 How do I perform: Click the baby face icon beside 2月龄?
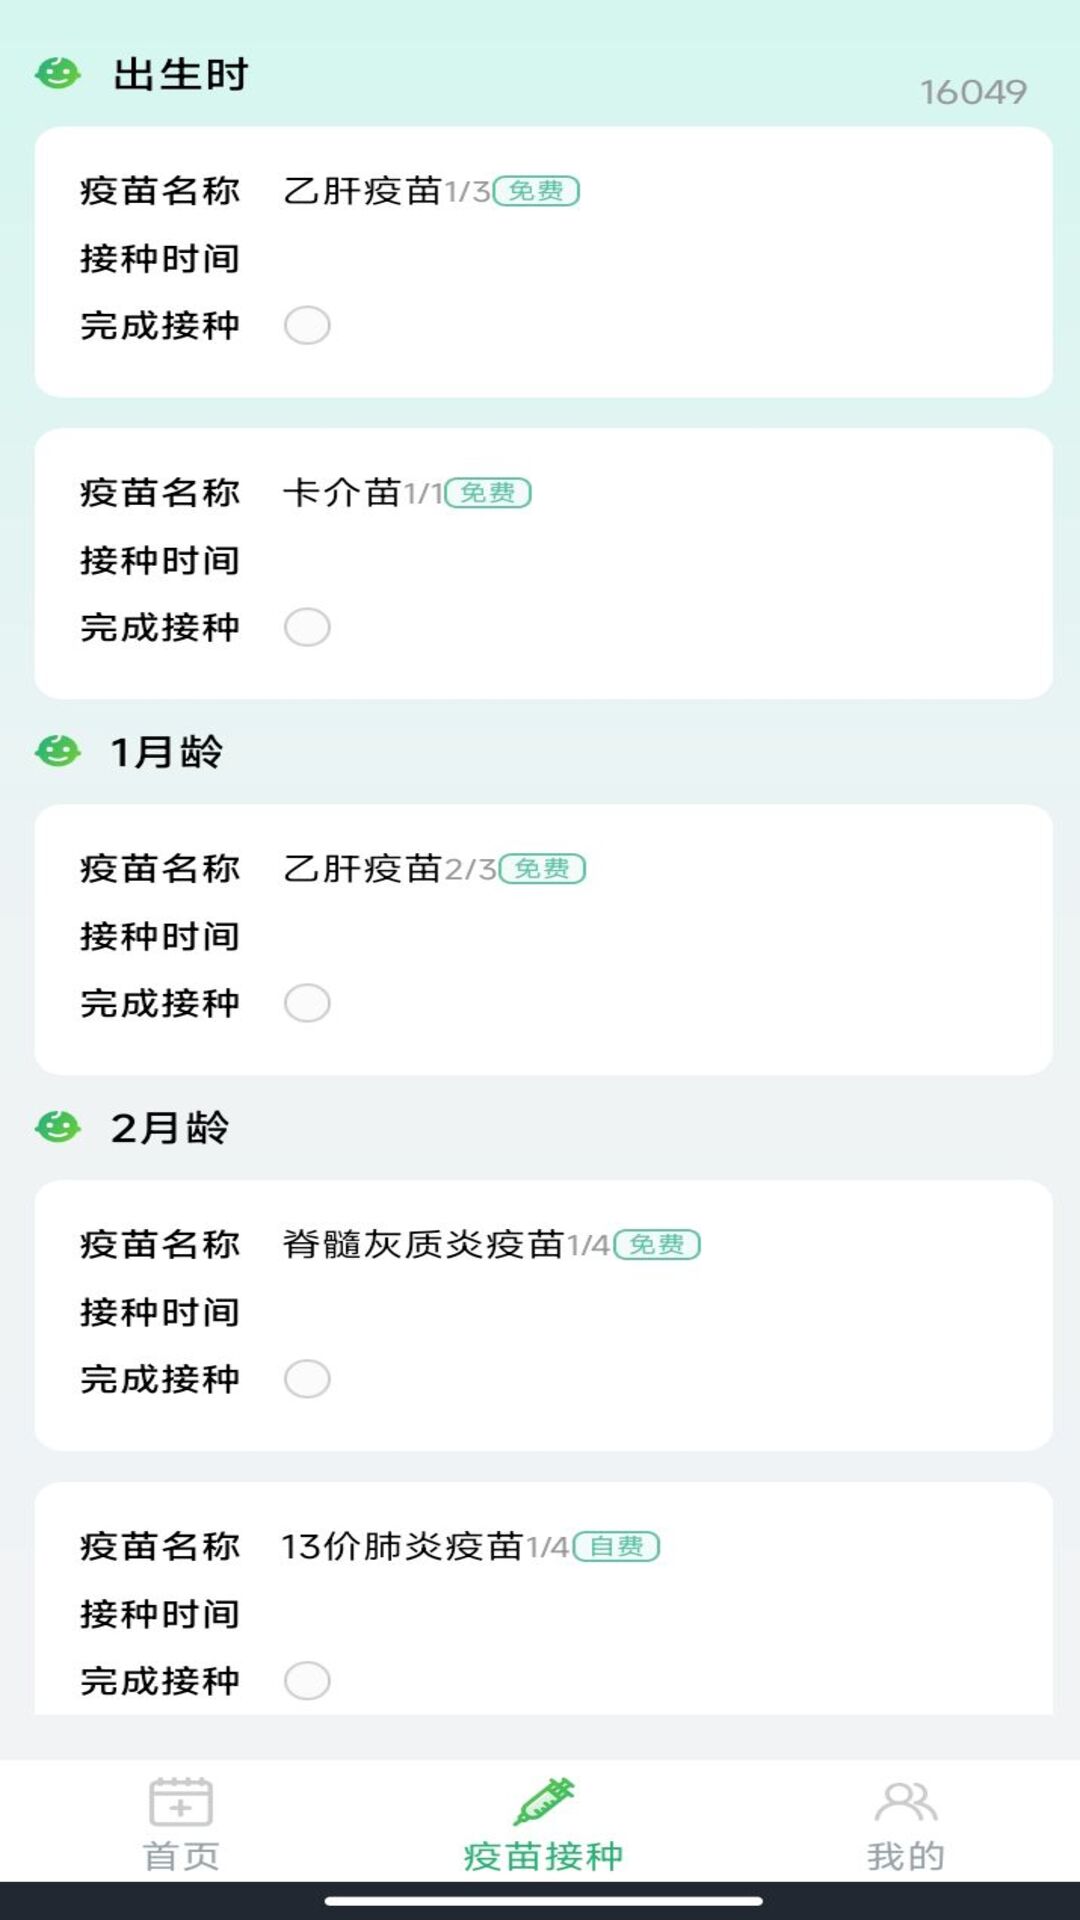pyautogui.click(x=58, y=1127)
